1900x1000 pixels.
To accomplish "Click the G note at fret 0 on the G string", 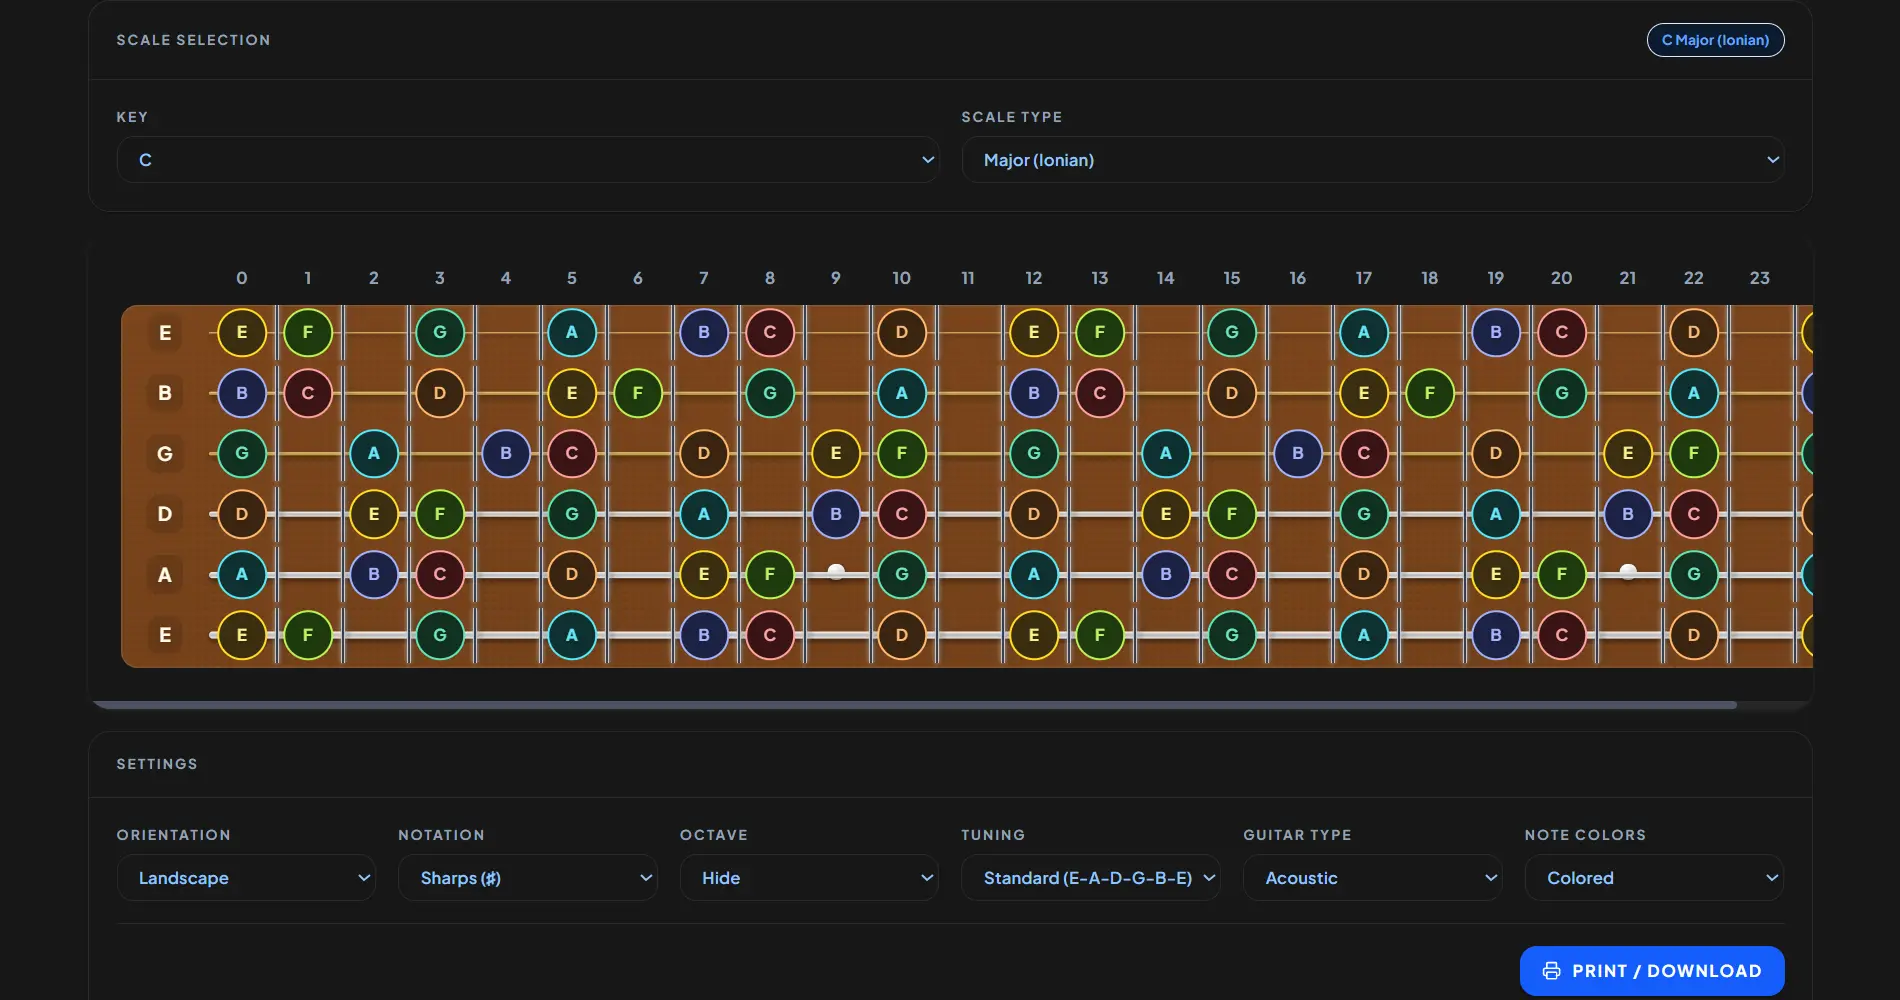I will coord(242,454).
